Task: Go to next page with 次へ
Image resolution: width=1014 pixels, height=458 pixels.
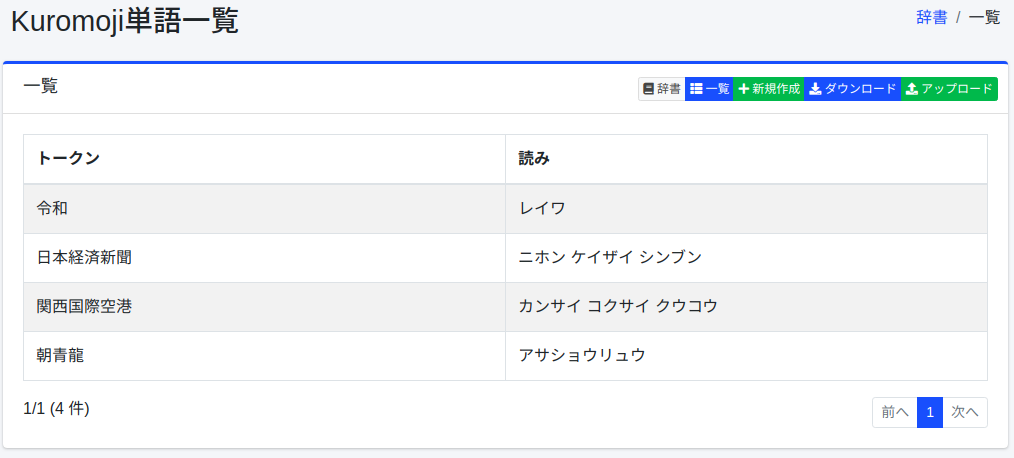Action: [x=965, y=412]
